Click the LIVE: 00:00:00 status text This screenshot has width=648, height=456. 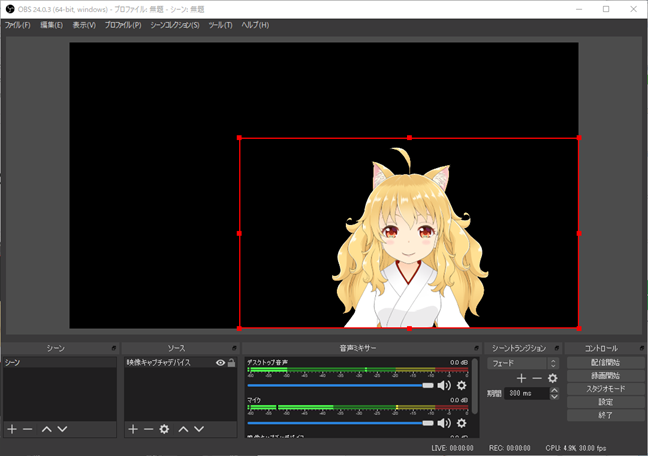[452, 448]
